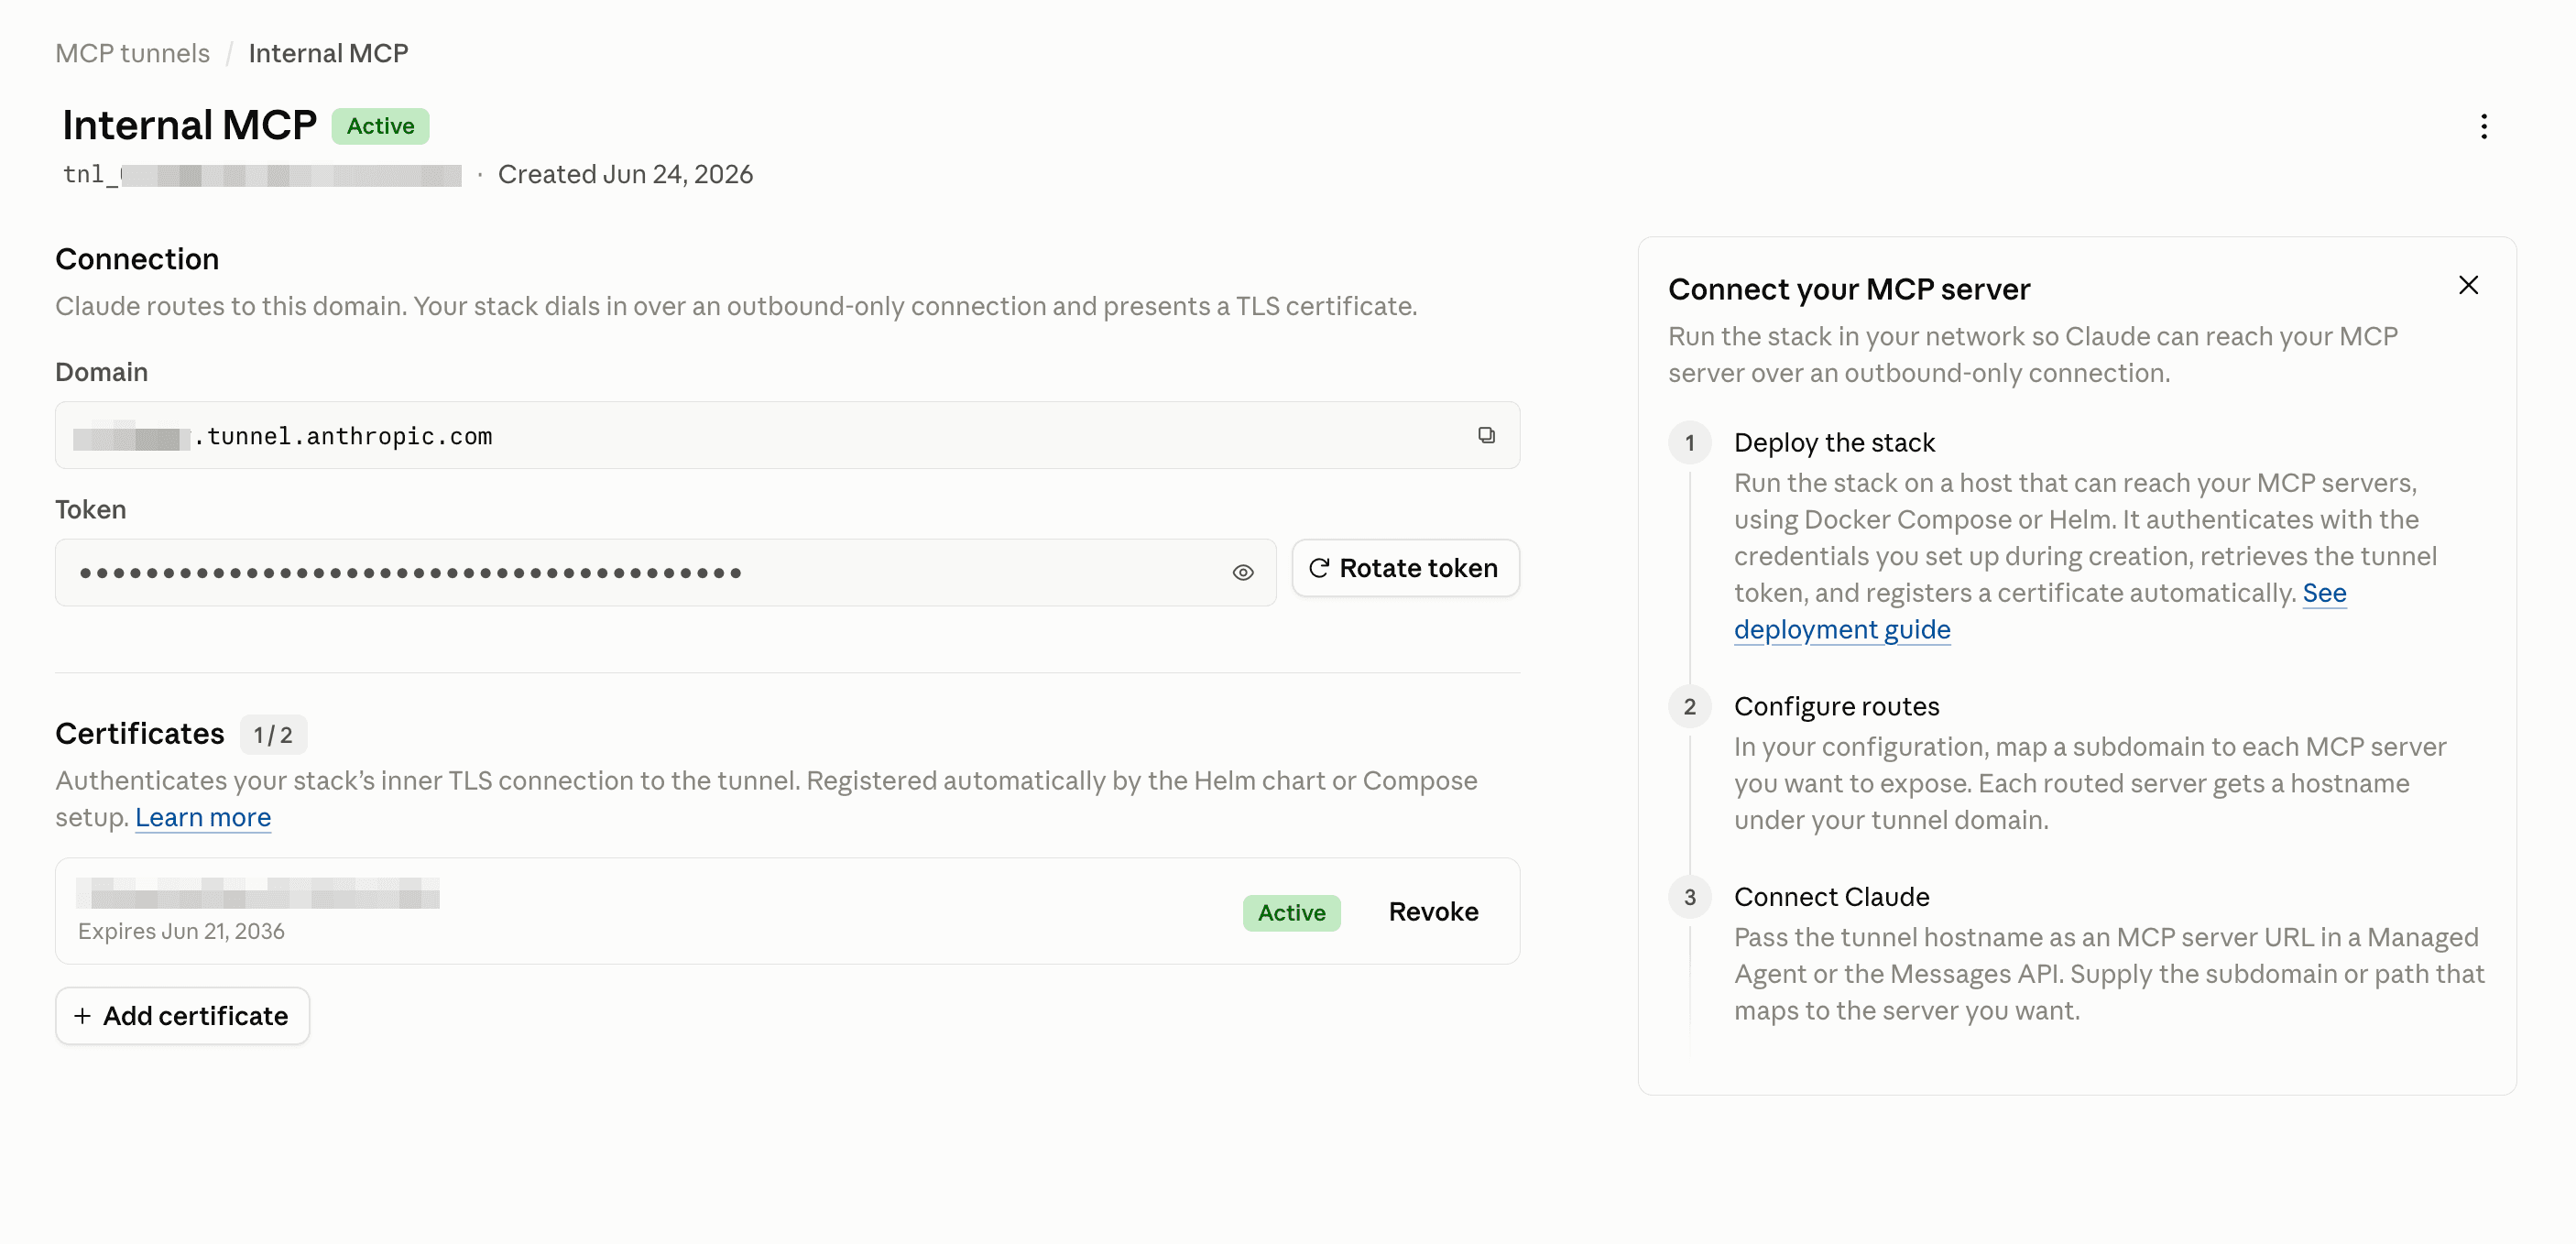Image resolution: width=2576 pixels, height=1244 pixels.
Task: Close the Connect your MCP server panel
Action: click(2468, 286)
